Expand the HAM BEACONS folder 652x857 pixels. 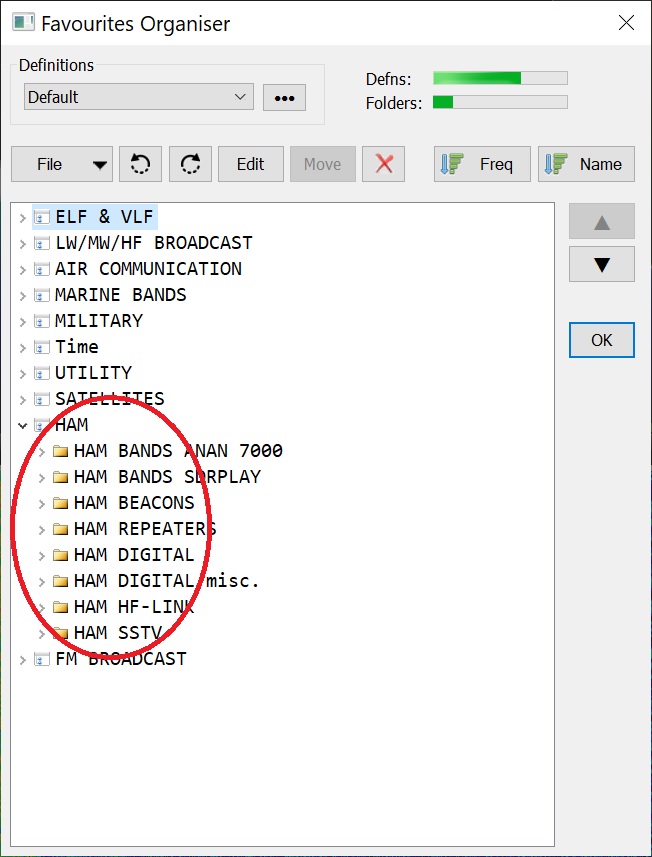(42, 503)
